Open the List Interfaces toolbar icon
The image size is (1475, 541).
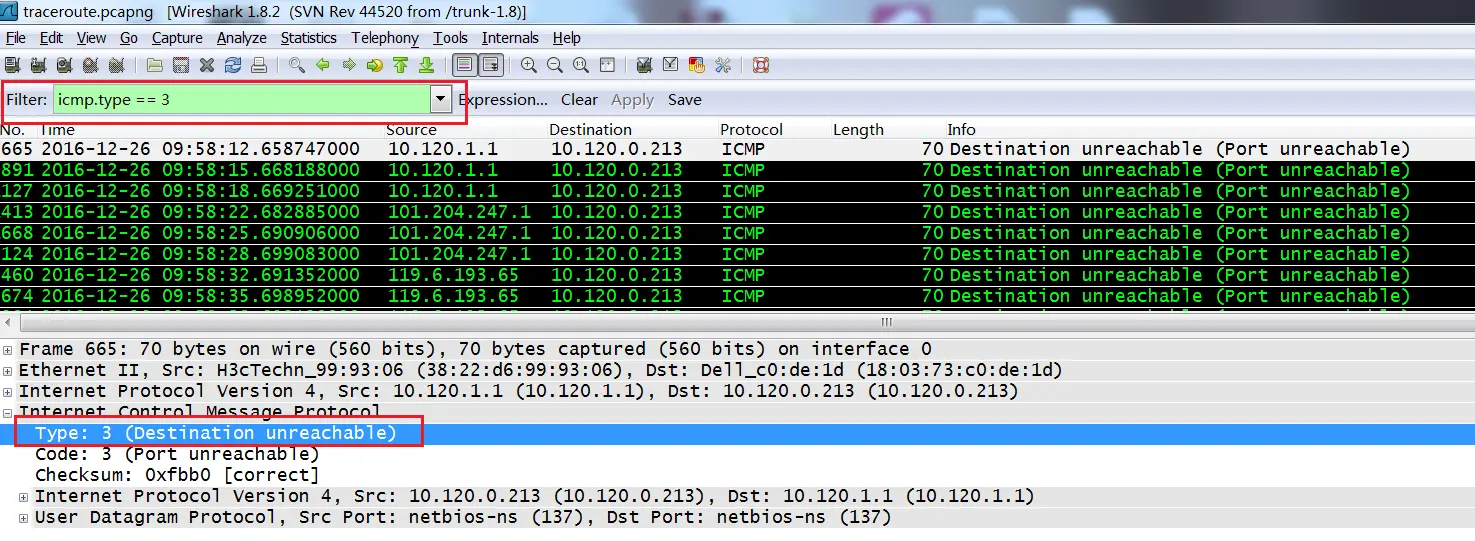coord(12,65)
